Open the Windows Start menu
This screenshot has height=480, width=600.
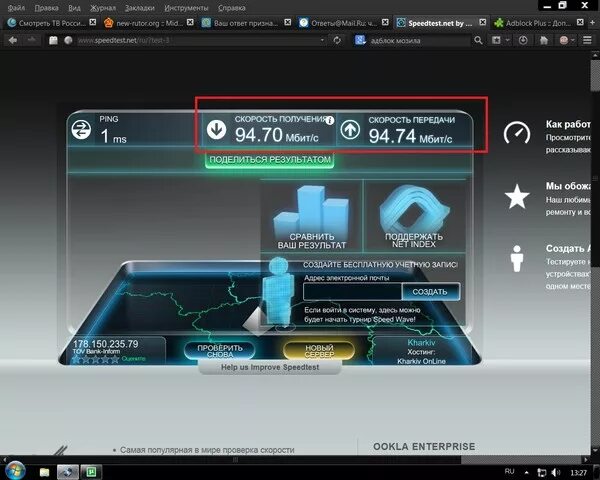[15, 471]
